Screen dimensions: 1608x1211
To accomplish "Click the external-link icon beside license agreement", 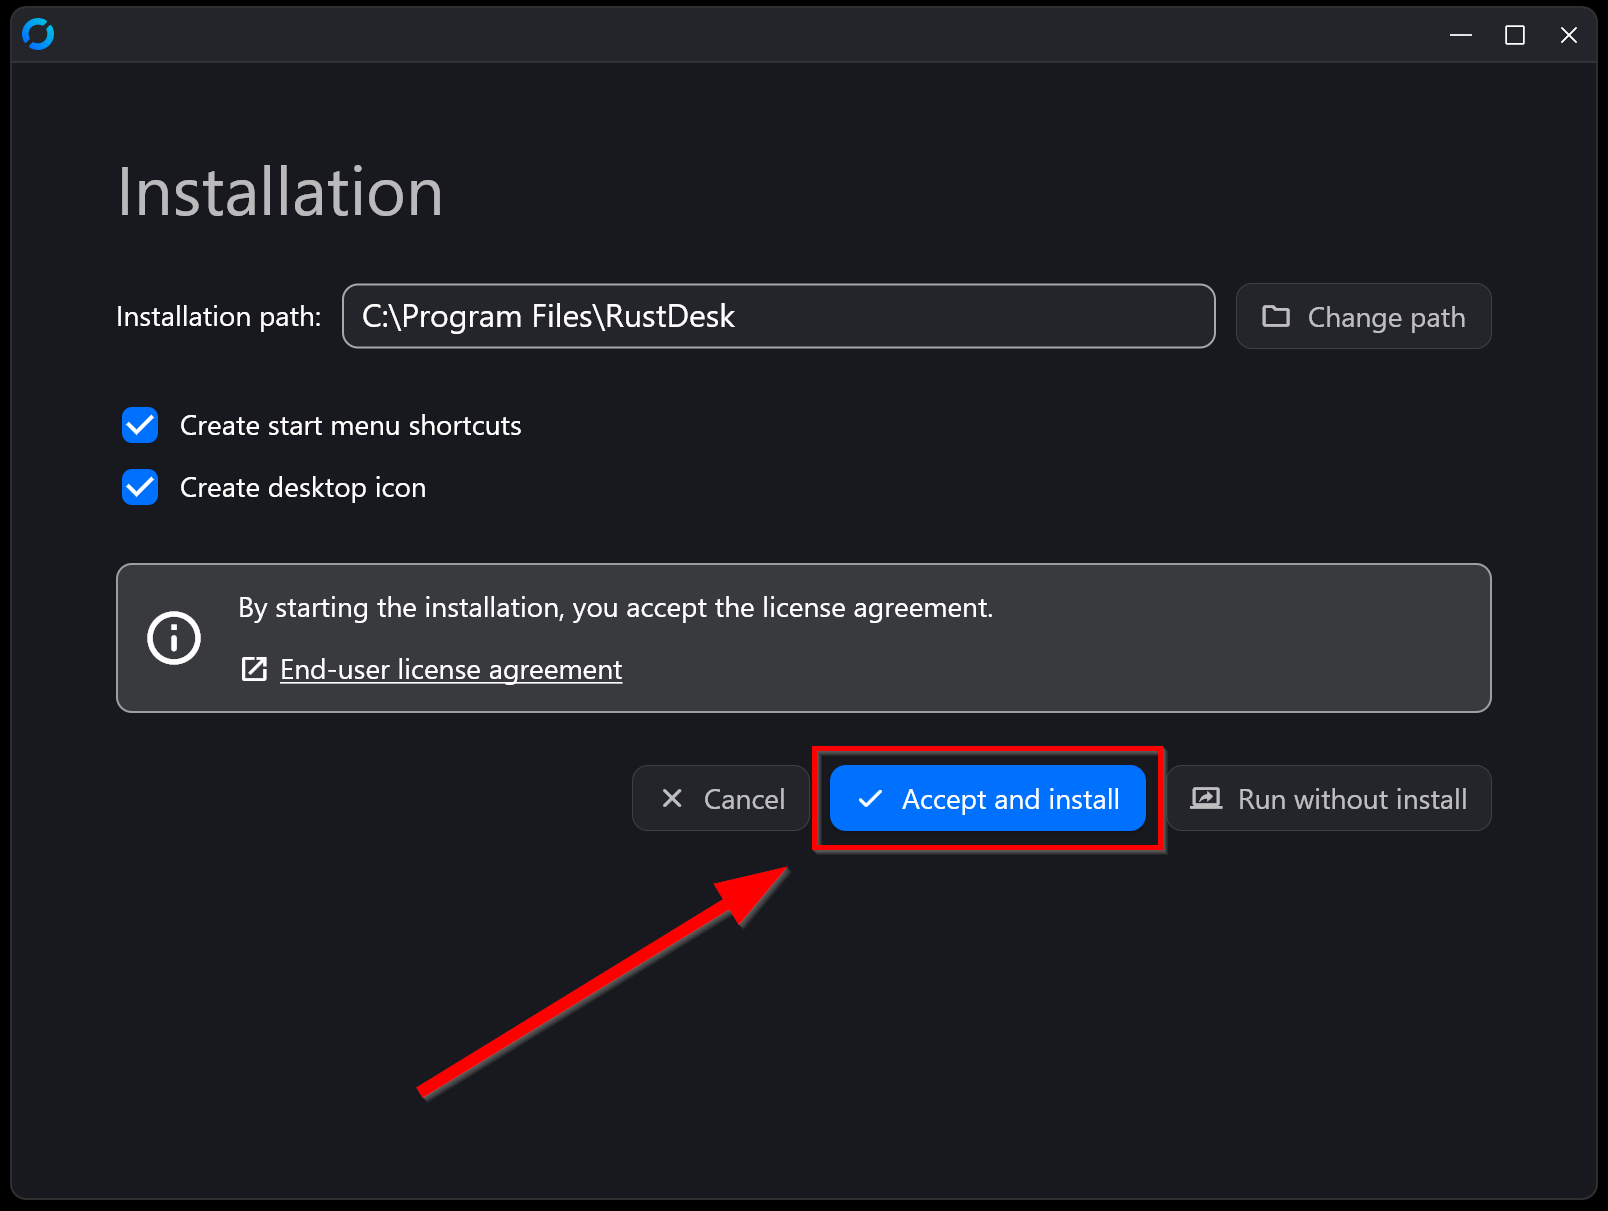I will [254, 669].
